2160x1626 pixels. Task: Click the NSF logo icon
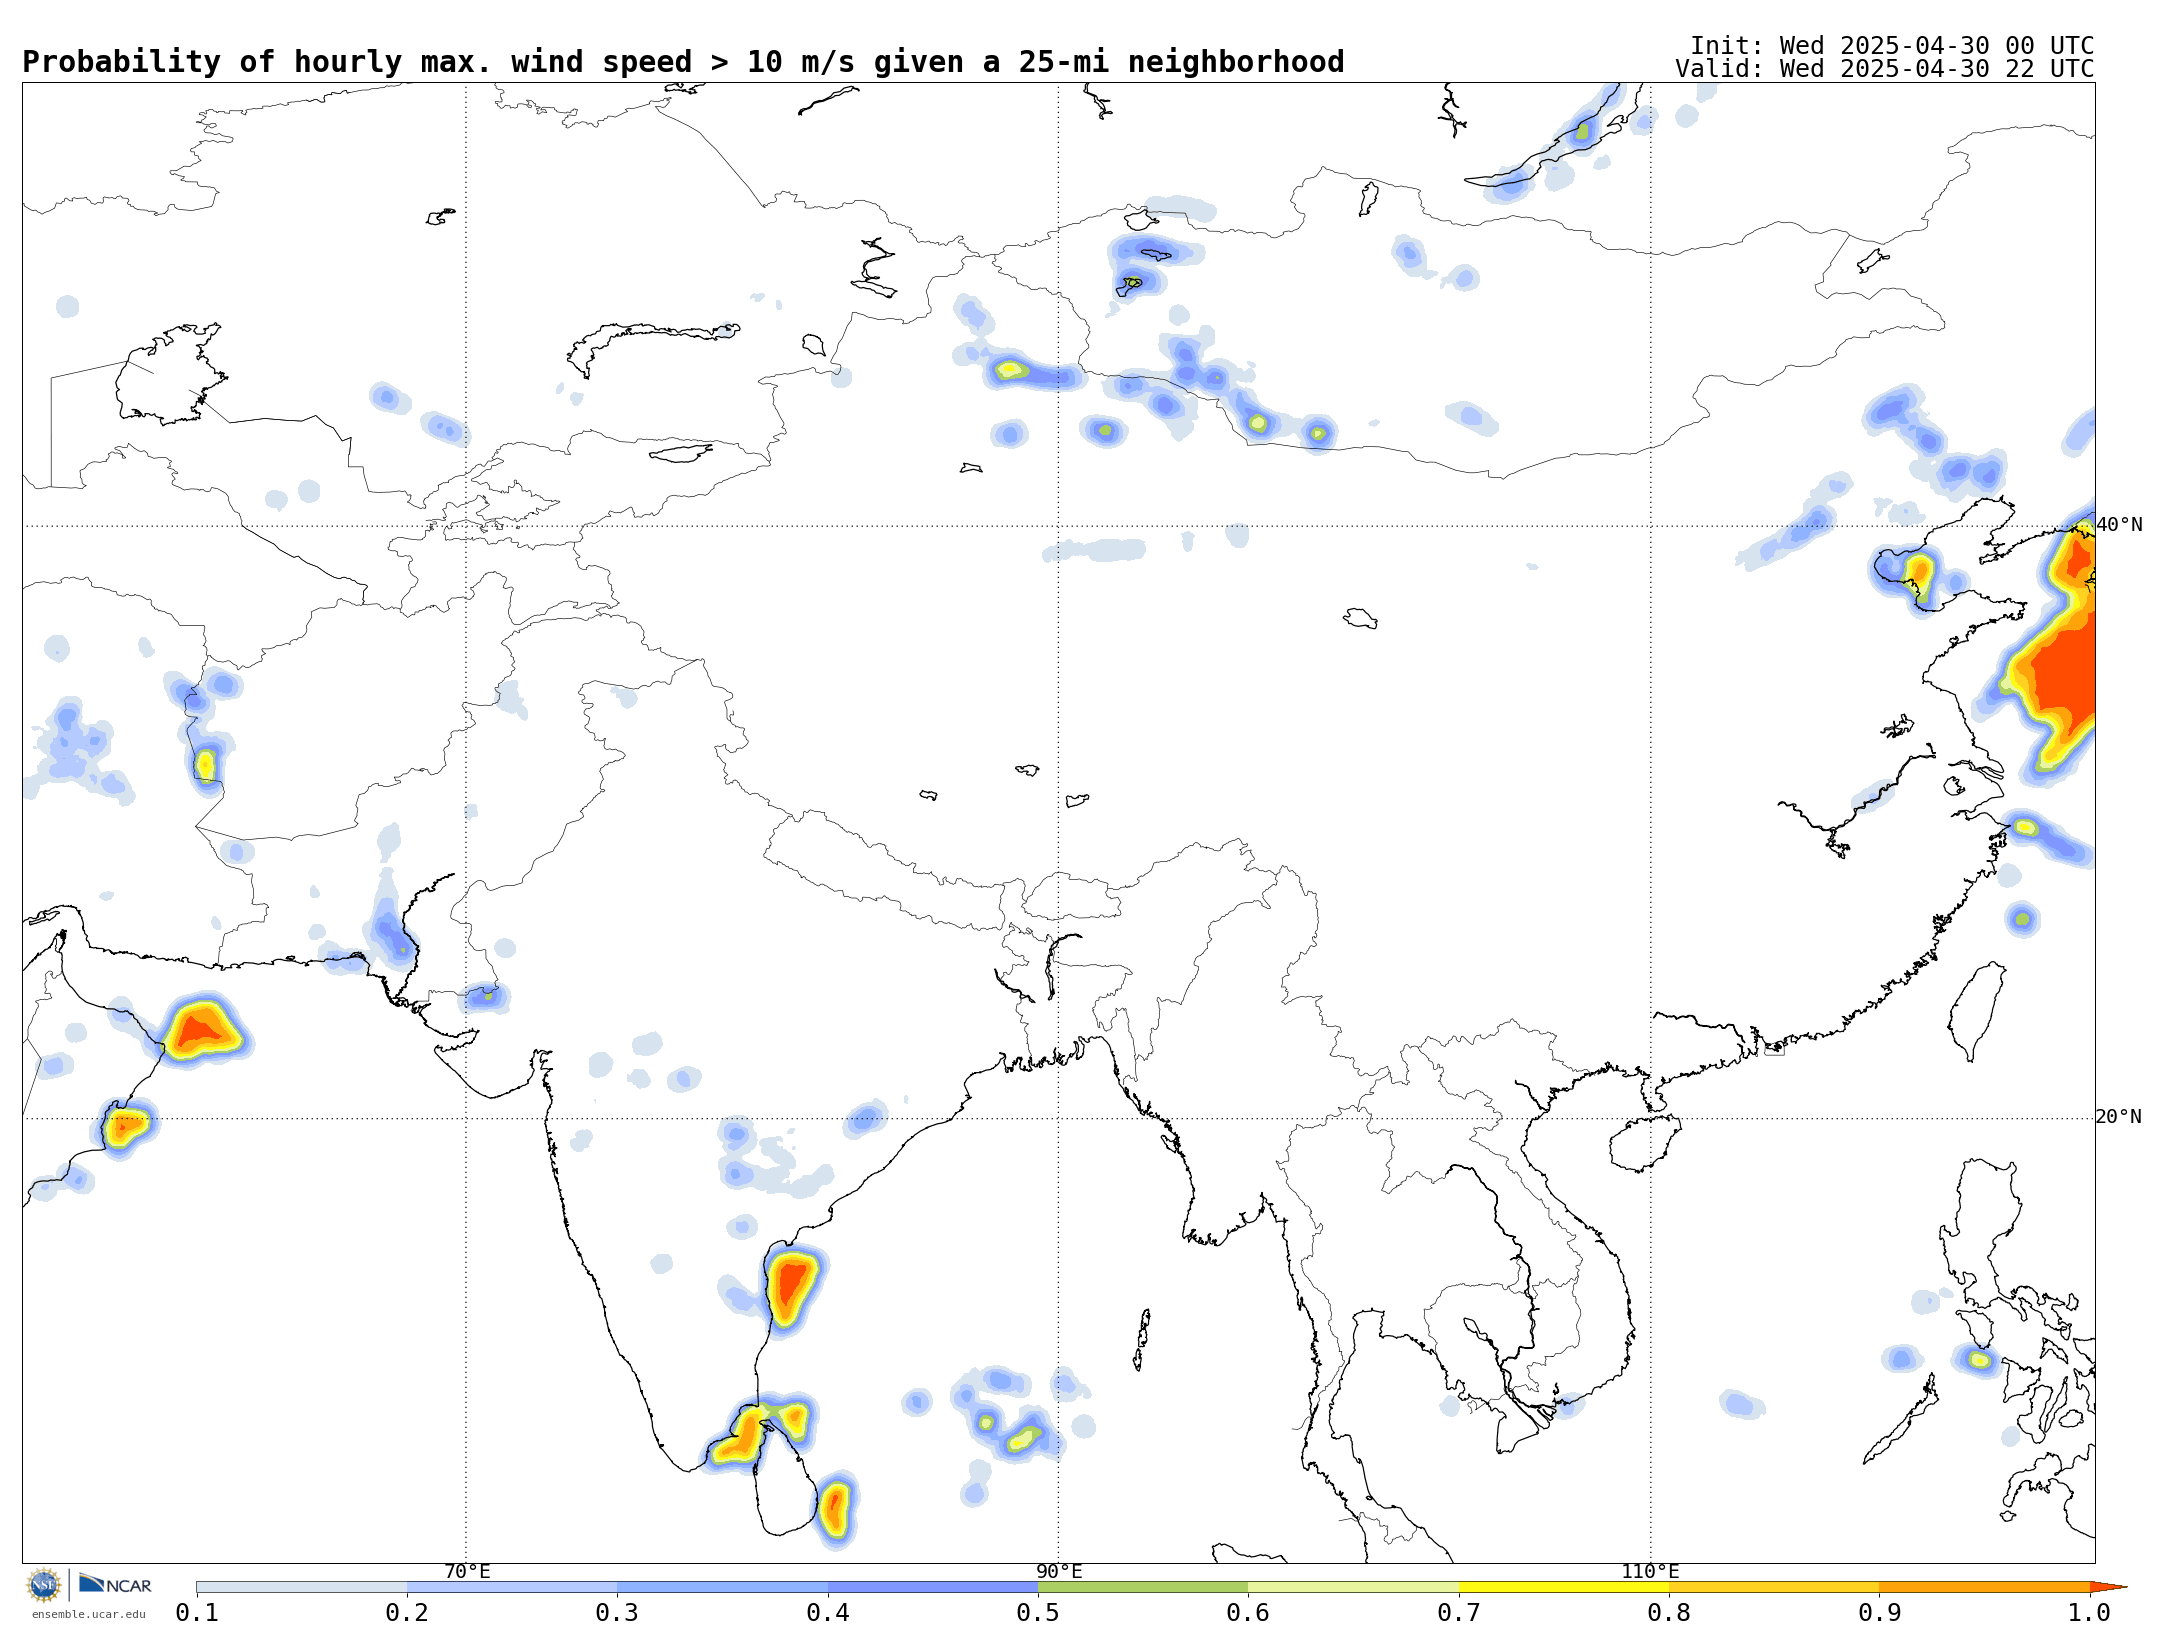(44, 1585)
